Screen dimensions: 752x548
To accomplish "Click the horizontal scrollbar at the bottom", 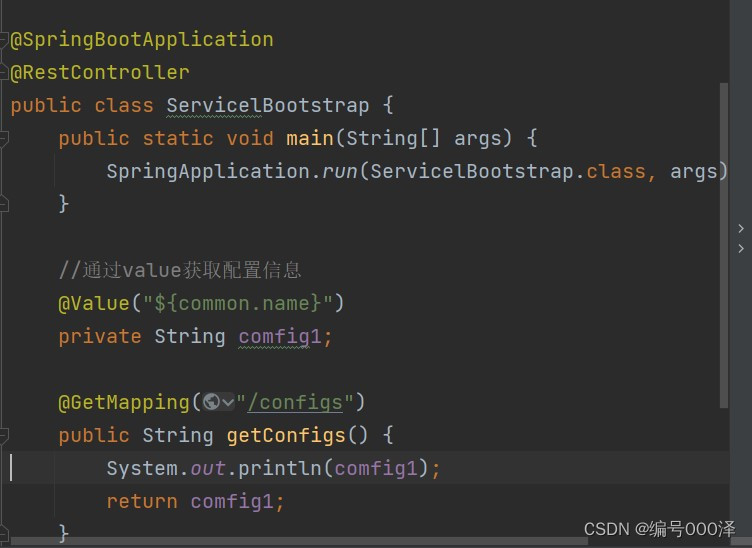I will pyautogui.click(x=300, y=542).
